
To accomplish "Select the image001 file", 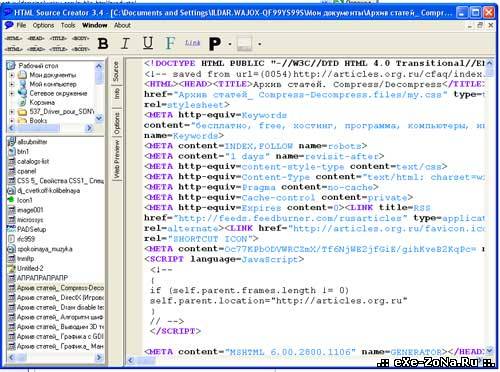I will [30, 210].
